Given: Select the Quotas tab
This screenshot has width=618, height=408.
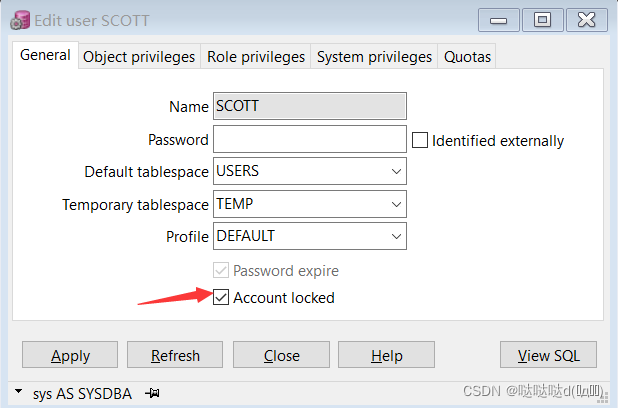Looking at the screenshot, I should 467,57.
